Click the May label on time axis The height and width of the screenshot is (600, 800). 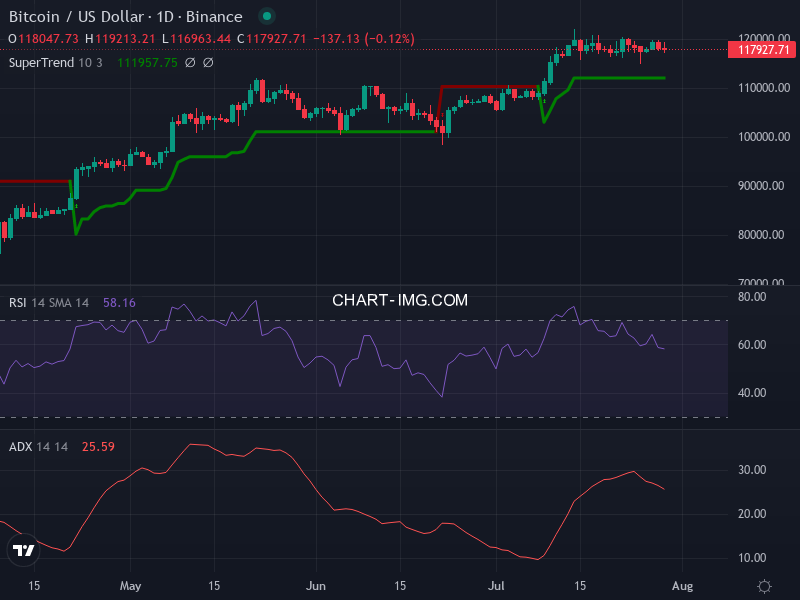[x=130, y=586]
